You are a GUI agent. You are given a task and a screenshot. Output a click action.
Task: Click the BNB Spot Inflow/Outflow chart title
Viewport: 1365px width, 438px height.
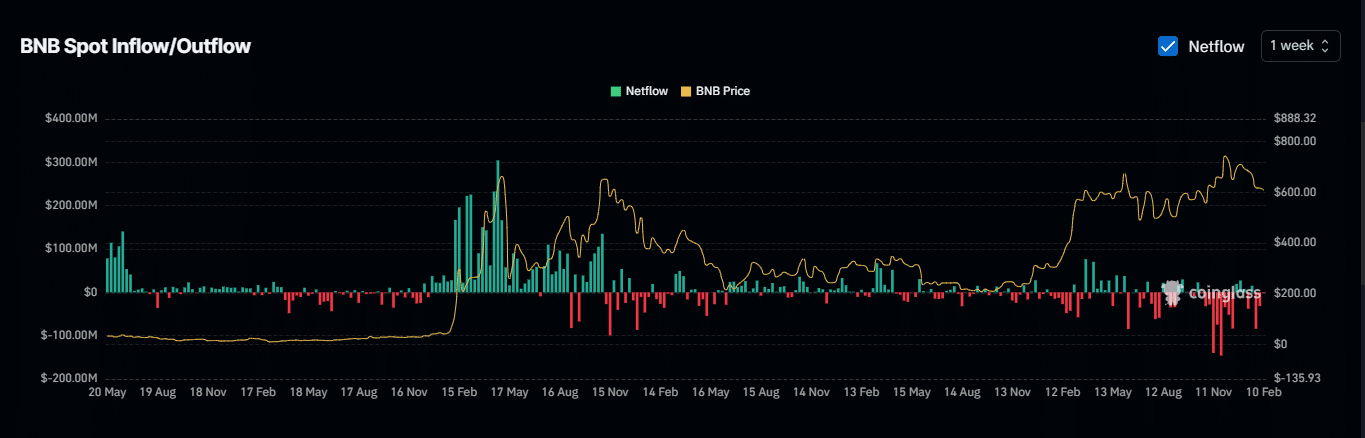[135, 46]
